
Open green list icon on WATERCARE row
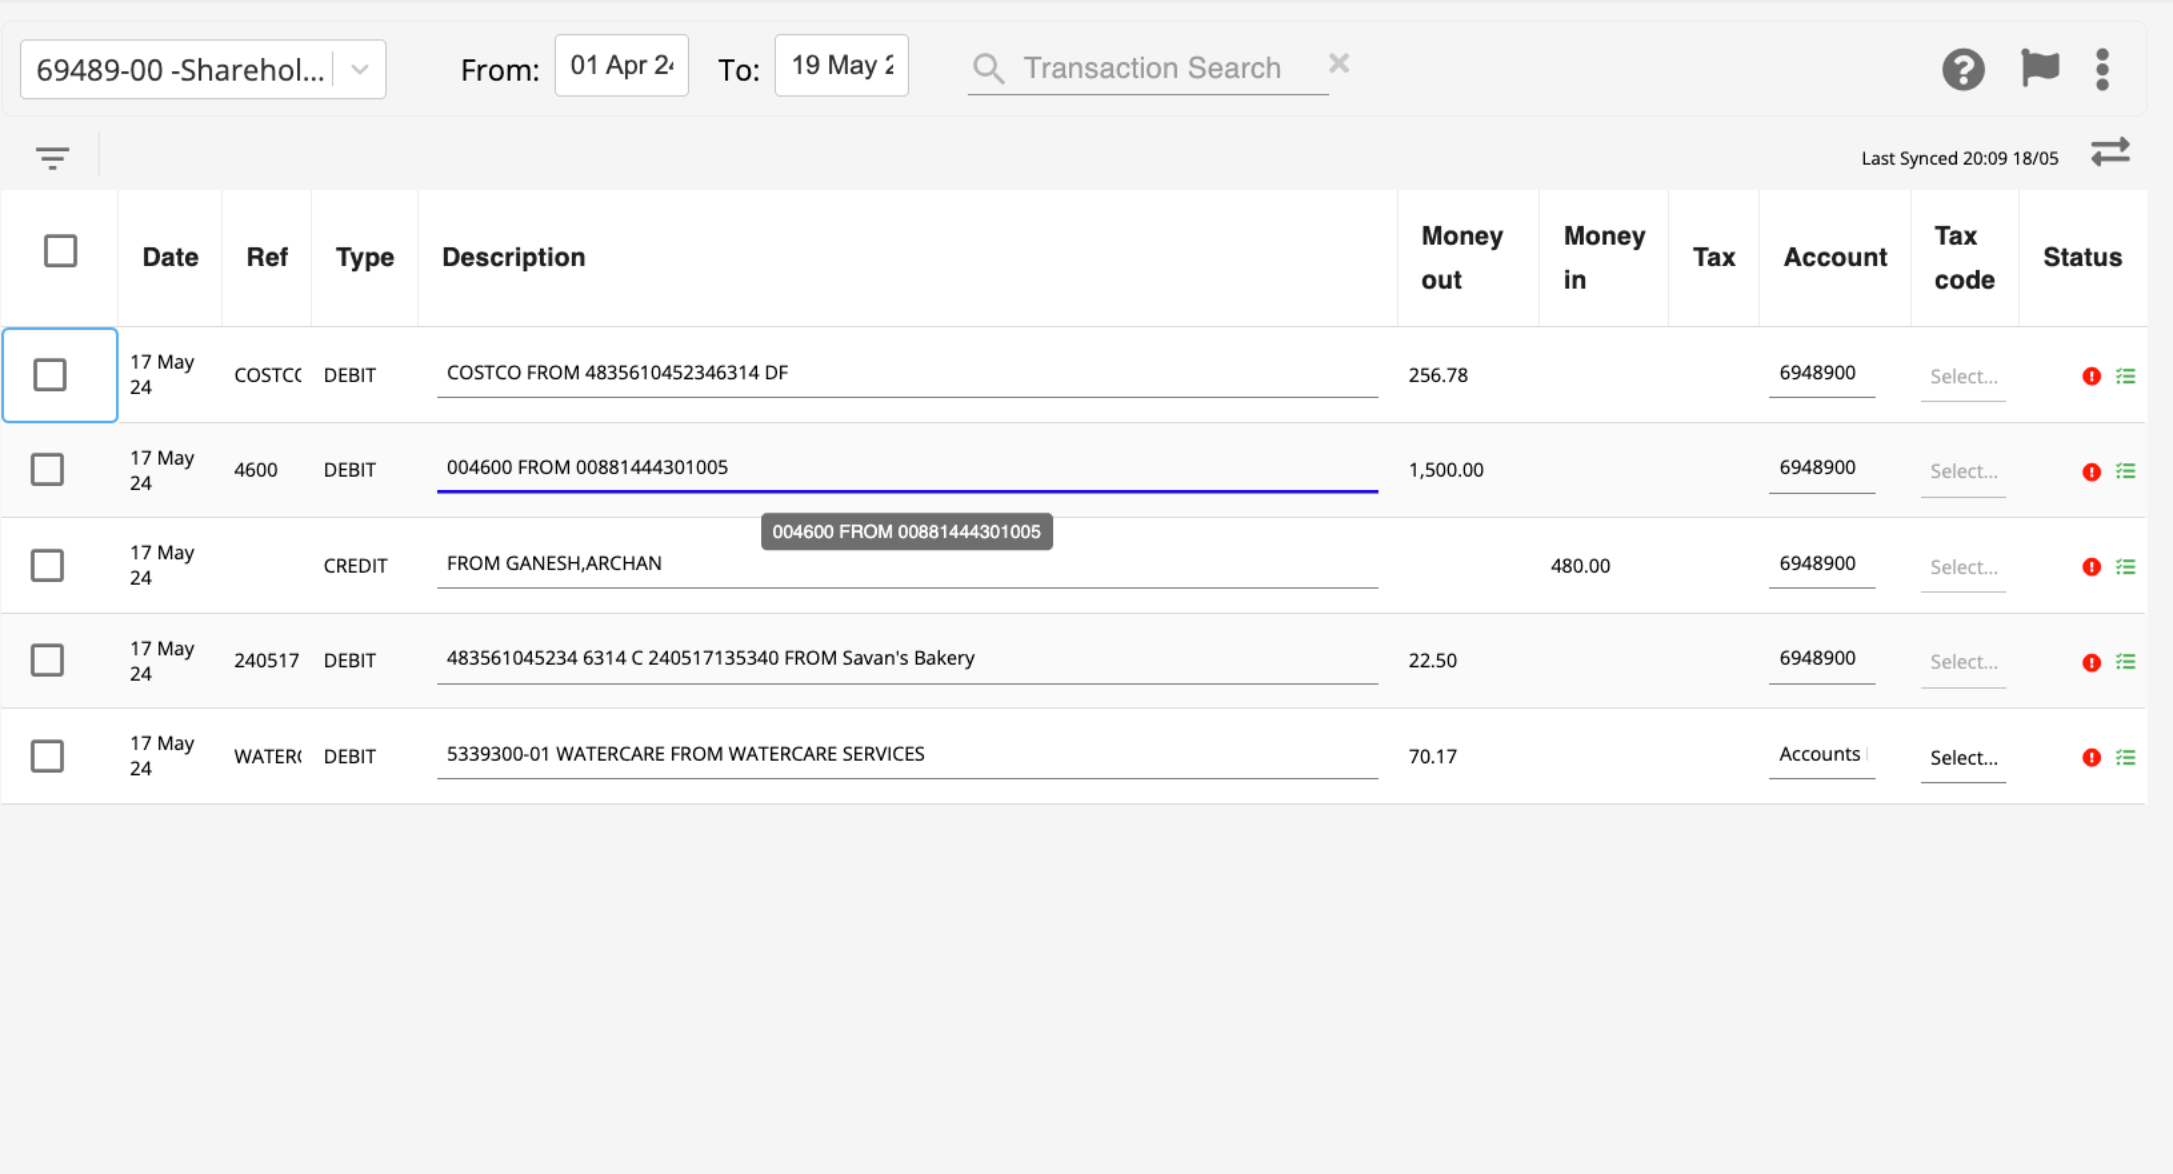click(2126, 758)
